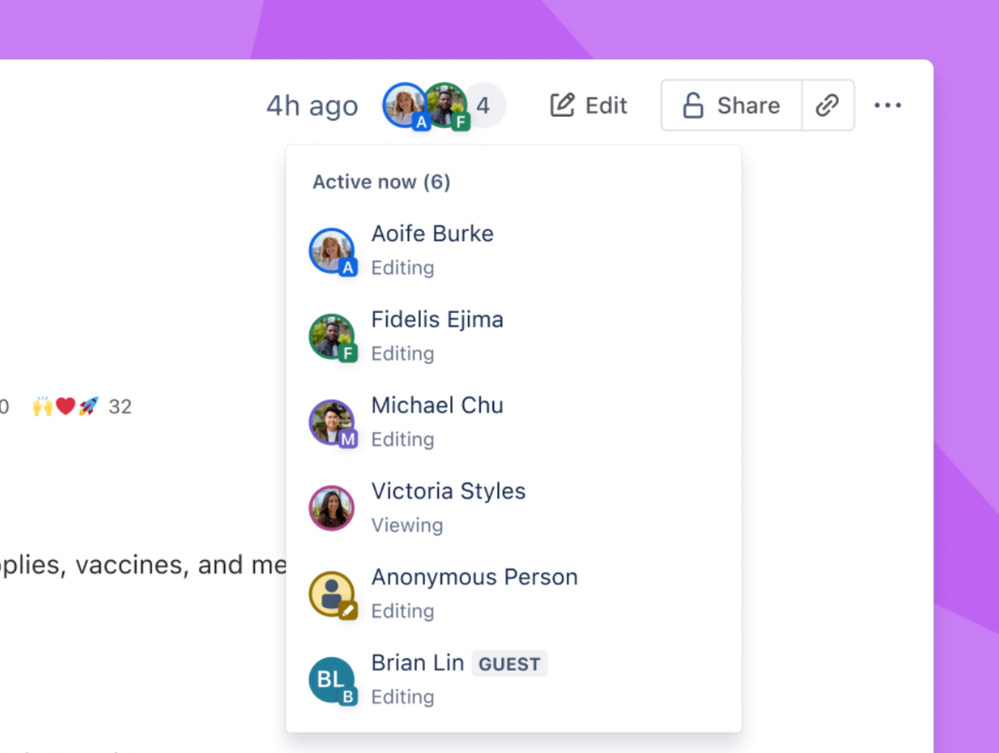Click the Edit pencil button
Image resolution: width=999 pixels, height=753 pixels.
click(588, 105)
